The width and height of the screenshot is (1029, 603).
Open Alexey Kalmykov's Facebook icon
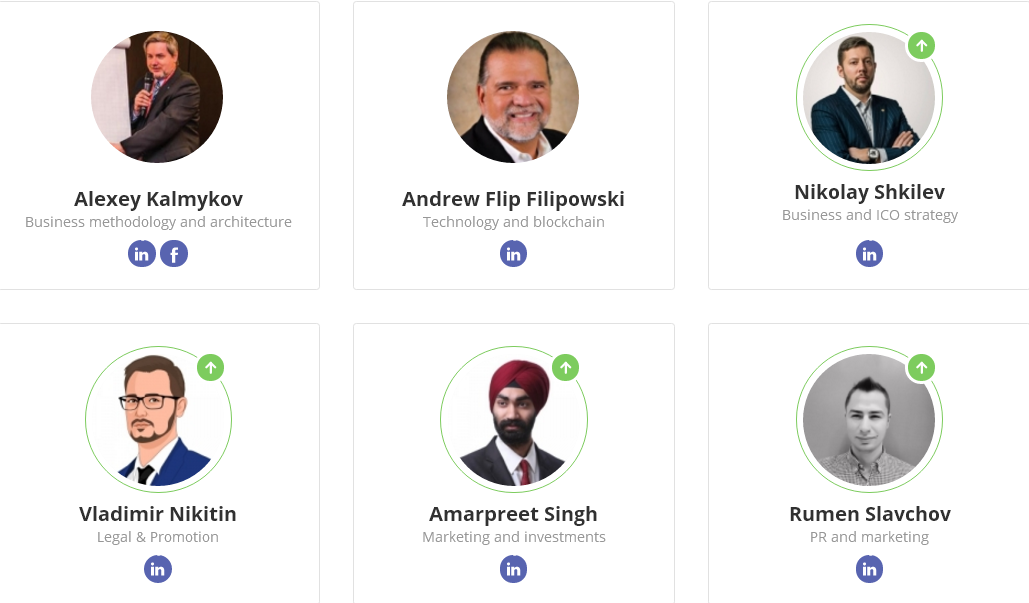(174, 254)
